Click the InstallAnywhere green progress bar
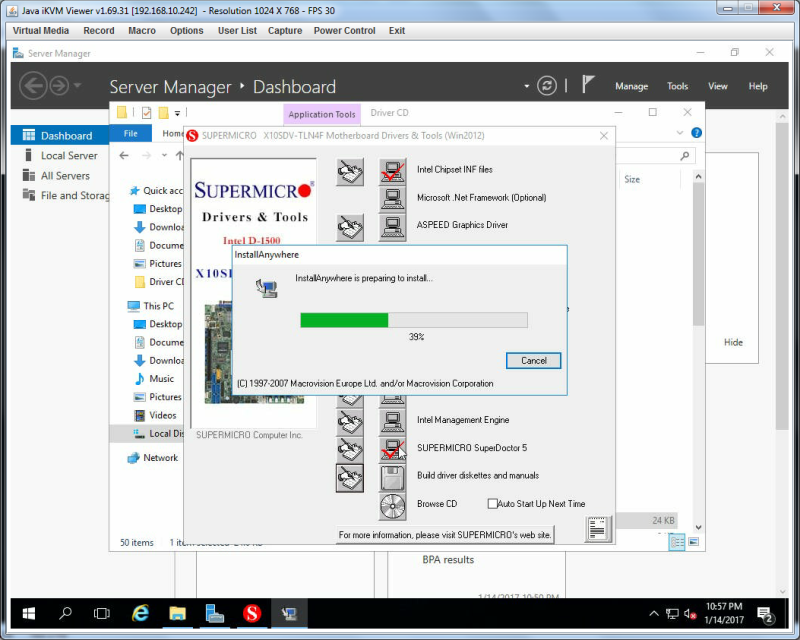 pyautogui.click(x=414, y=320)
